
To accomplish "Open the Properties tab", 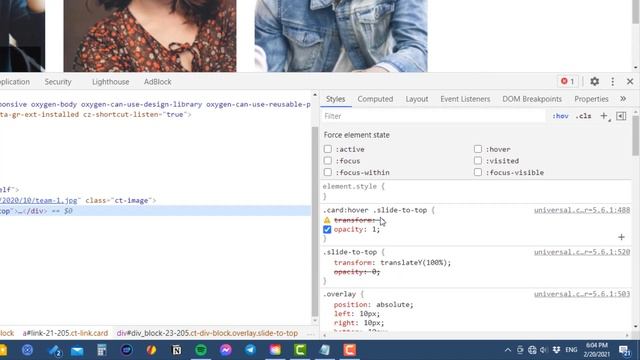I will pyautogui.click(x=591, y=99).
